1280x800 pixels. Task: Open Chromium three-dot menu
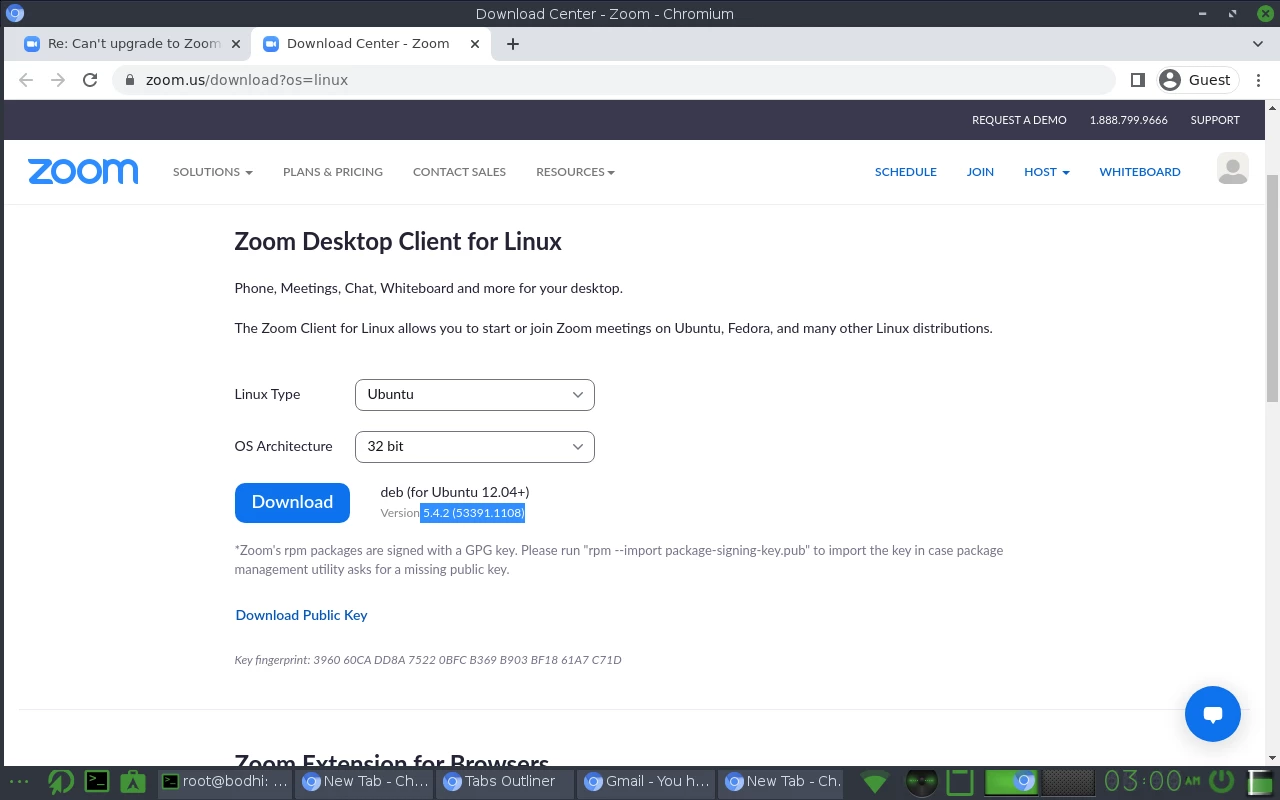point(1258,80)
